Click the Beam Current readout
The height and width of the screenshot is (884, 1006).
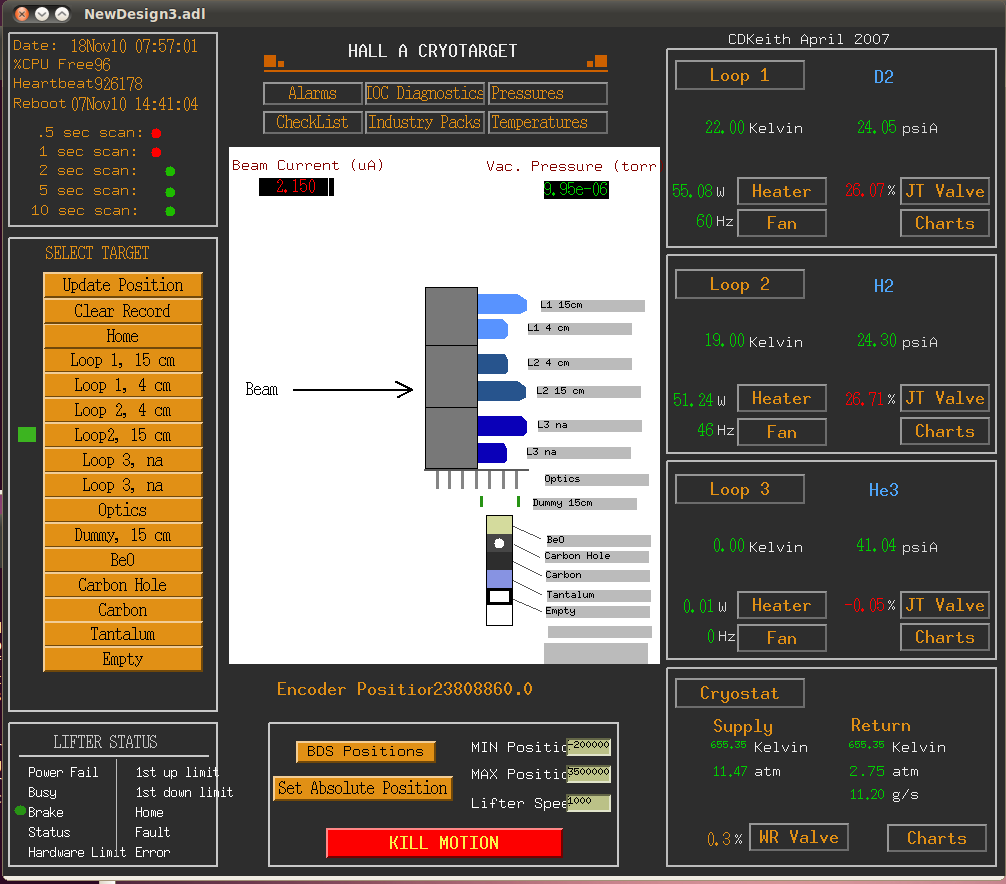296,187
